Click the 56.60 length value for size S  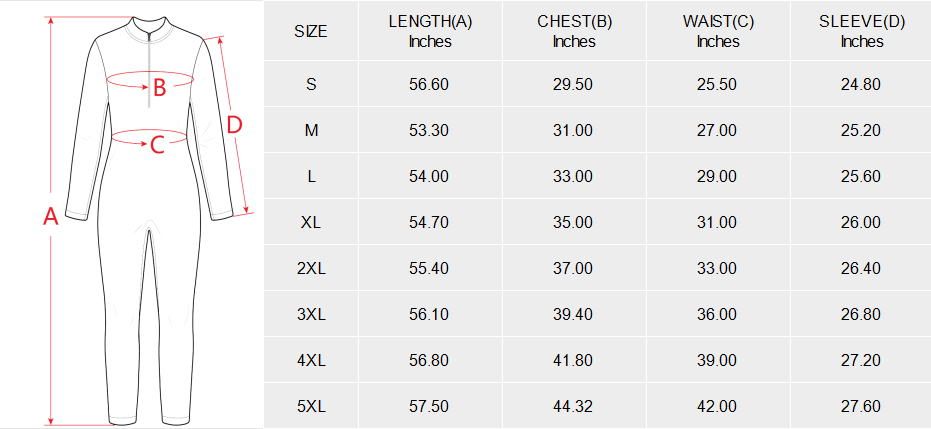click(429, 84)
